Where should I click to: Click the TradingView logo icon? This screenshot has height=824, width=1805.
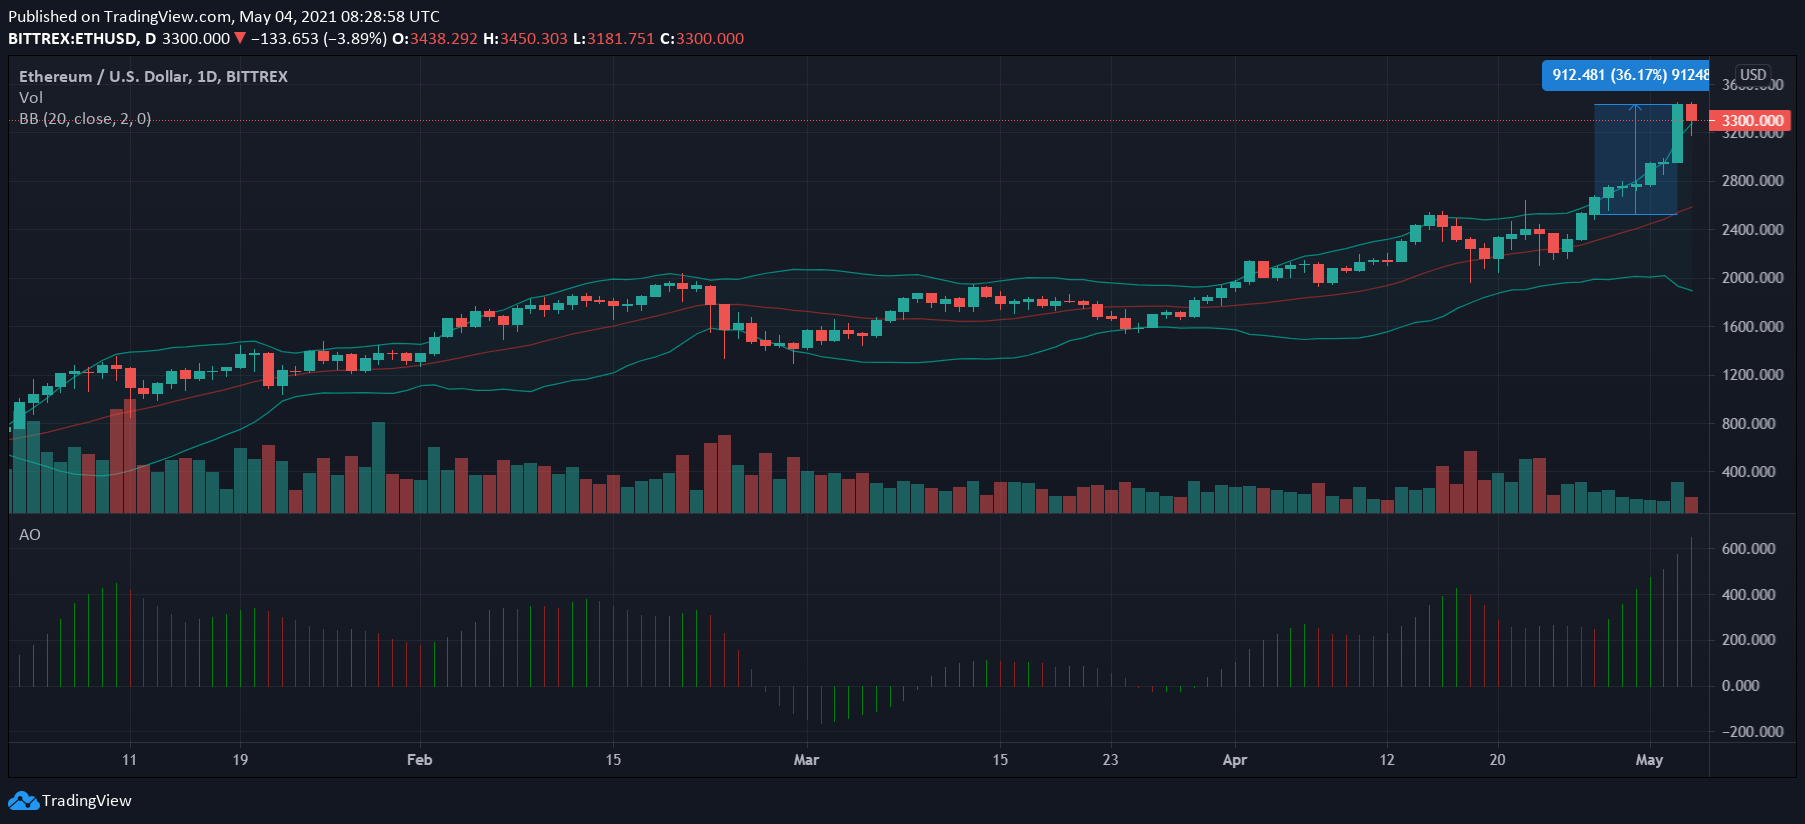[x=23, y=801]
